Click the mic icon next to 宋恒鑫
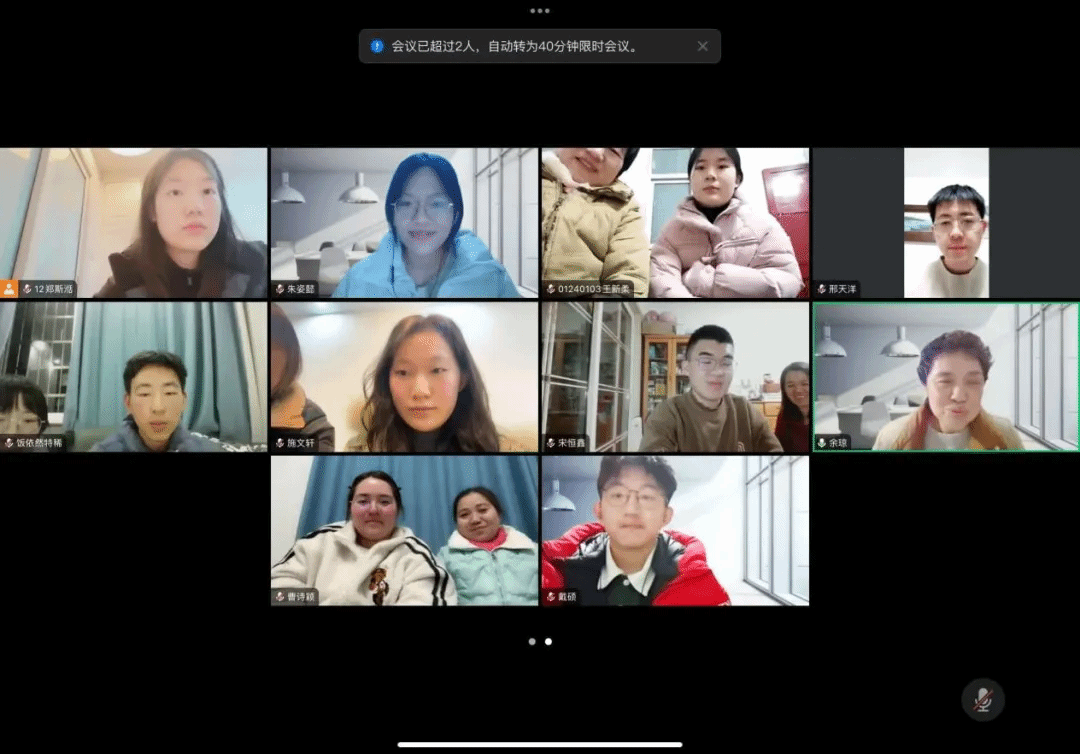This screenshot has height=754, width=1080. pos(551,442)
